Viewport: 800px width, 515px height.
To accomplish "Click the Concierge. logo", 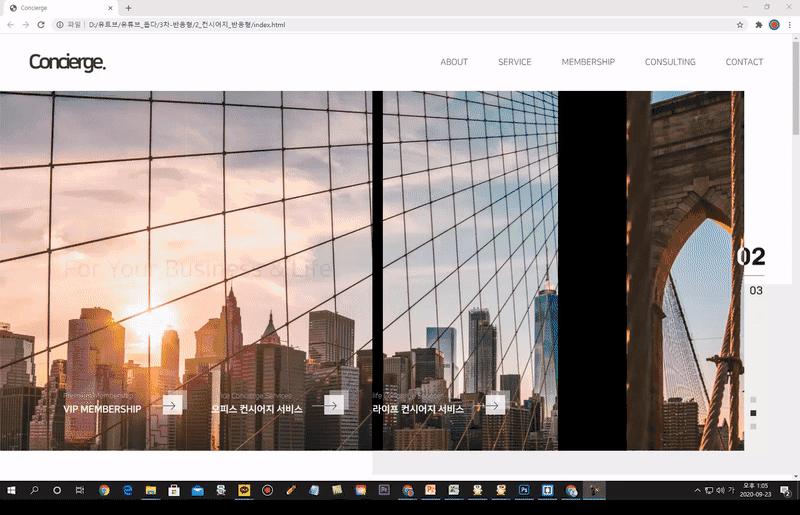I will coord(67,62).
